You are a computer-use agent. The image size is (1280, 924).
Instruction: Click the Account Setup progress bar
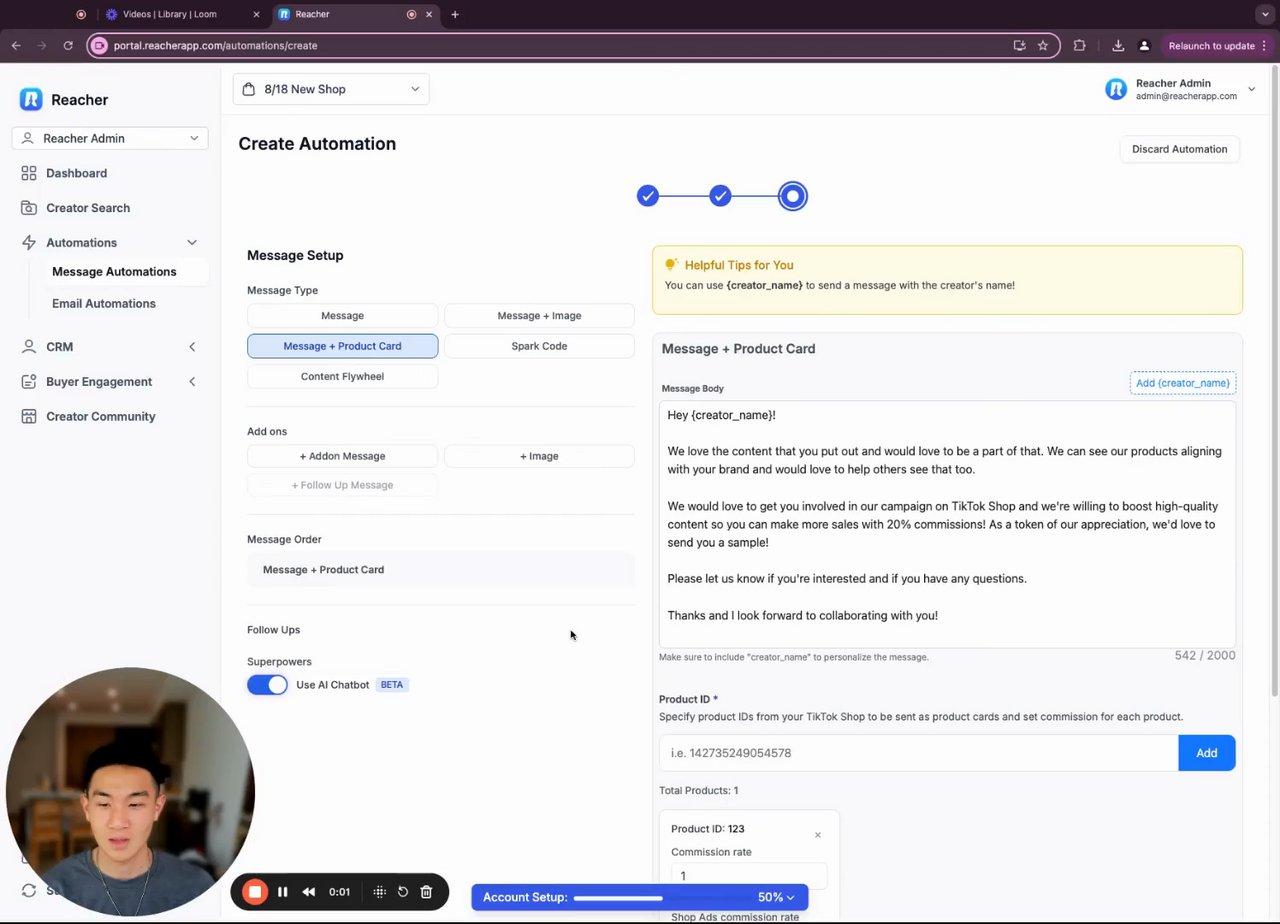pyautogui.click(x=660, y=897)
